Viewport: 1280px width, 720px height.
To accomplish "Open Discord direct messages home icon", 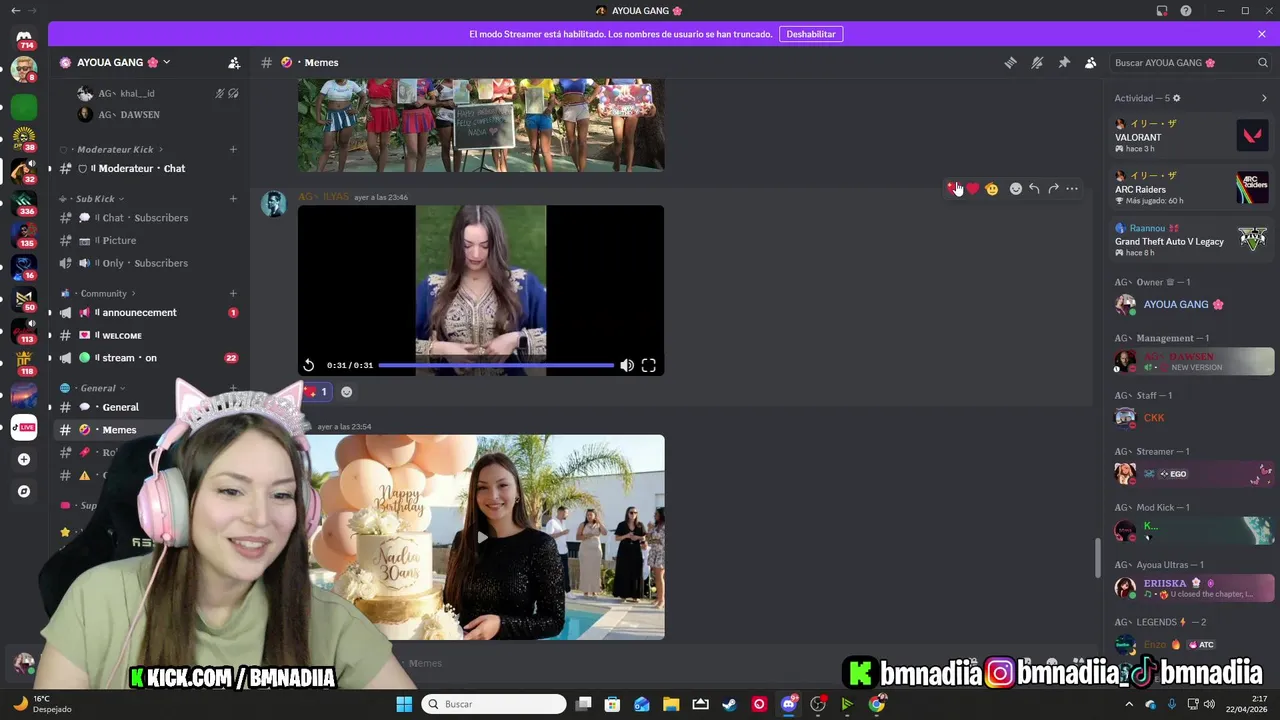I will pos(24,39).
